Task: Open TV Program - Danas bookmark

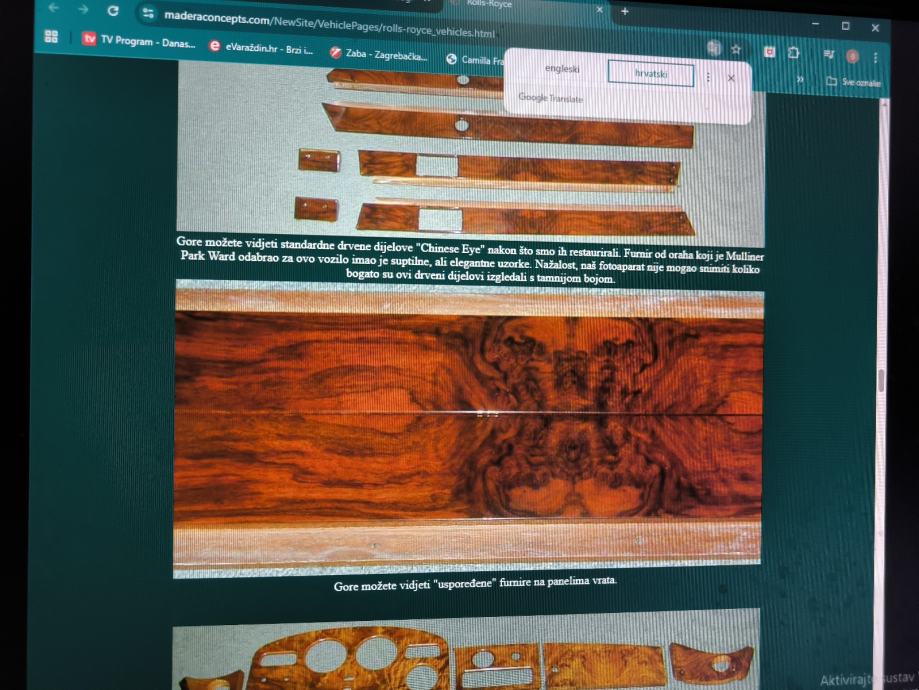Action: click(x=138, y=40)
